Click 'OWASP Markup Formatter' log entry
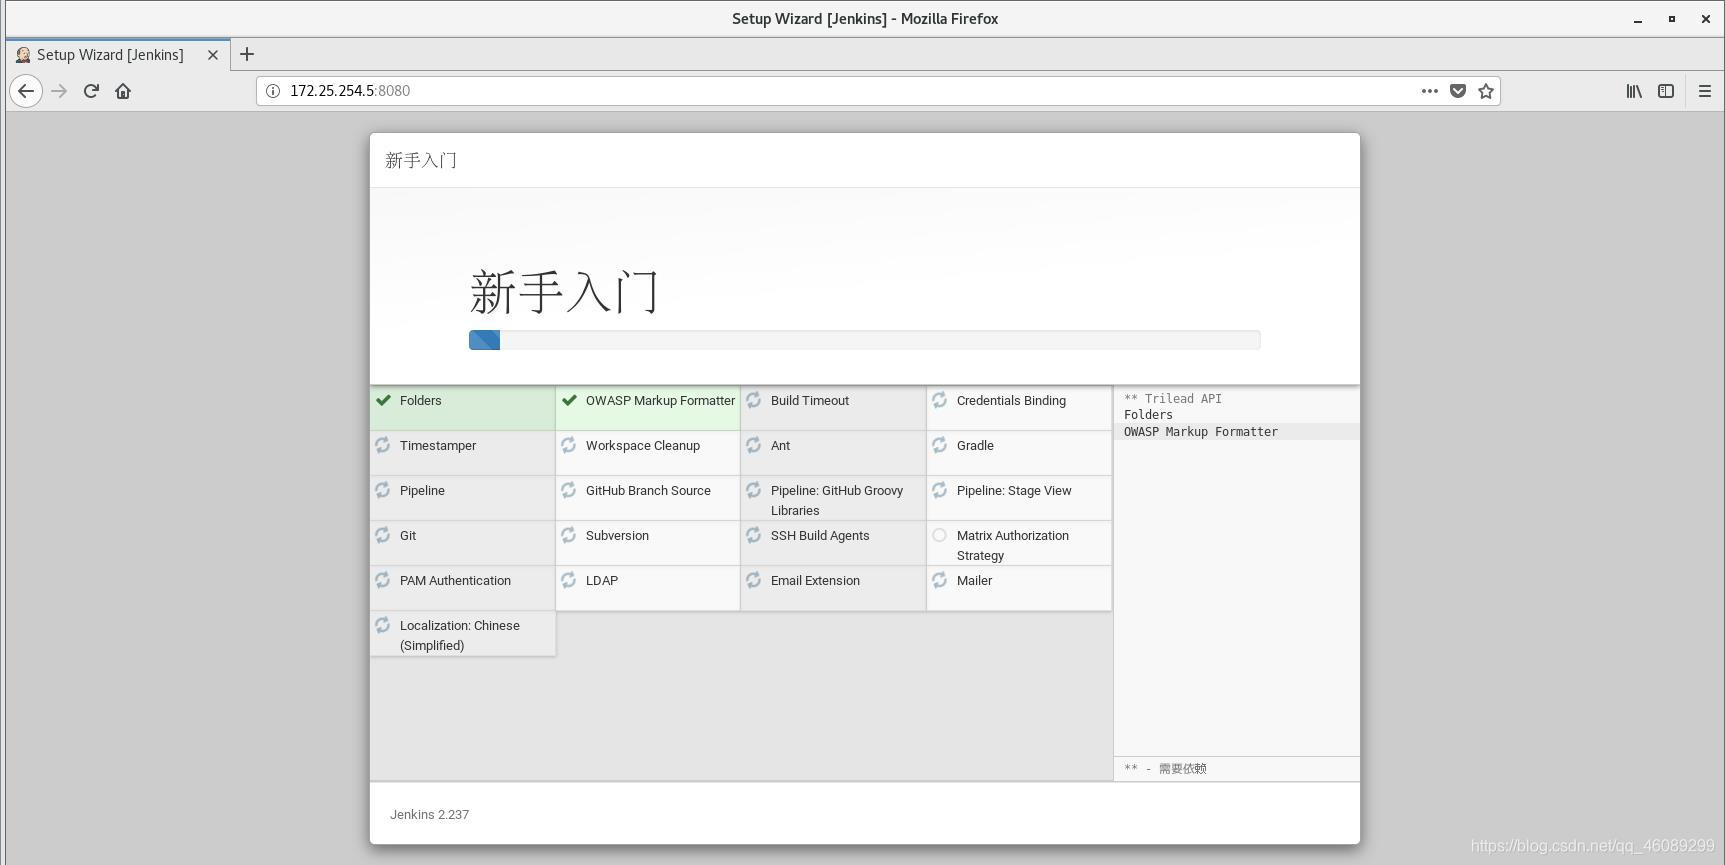Image resolution: width=1725 pixels, height=865 pixels. pos(1201,432)
